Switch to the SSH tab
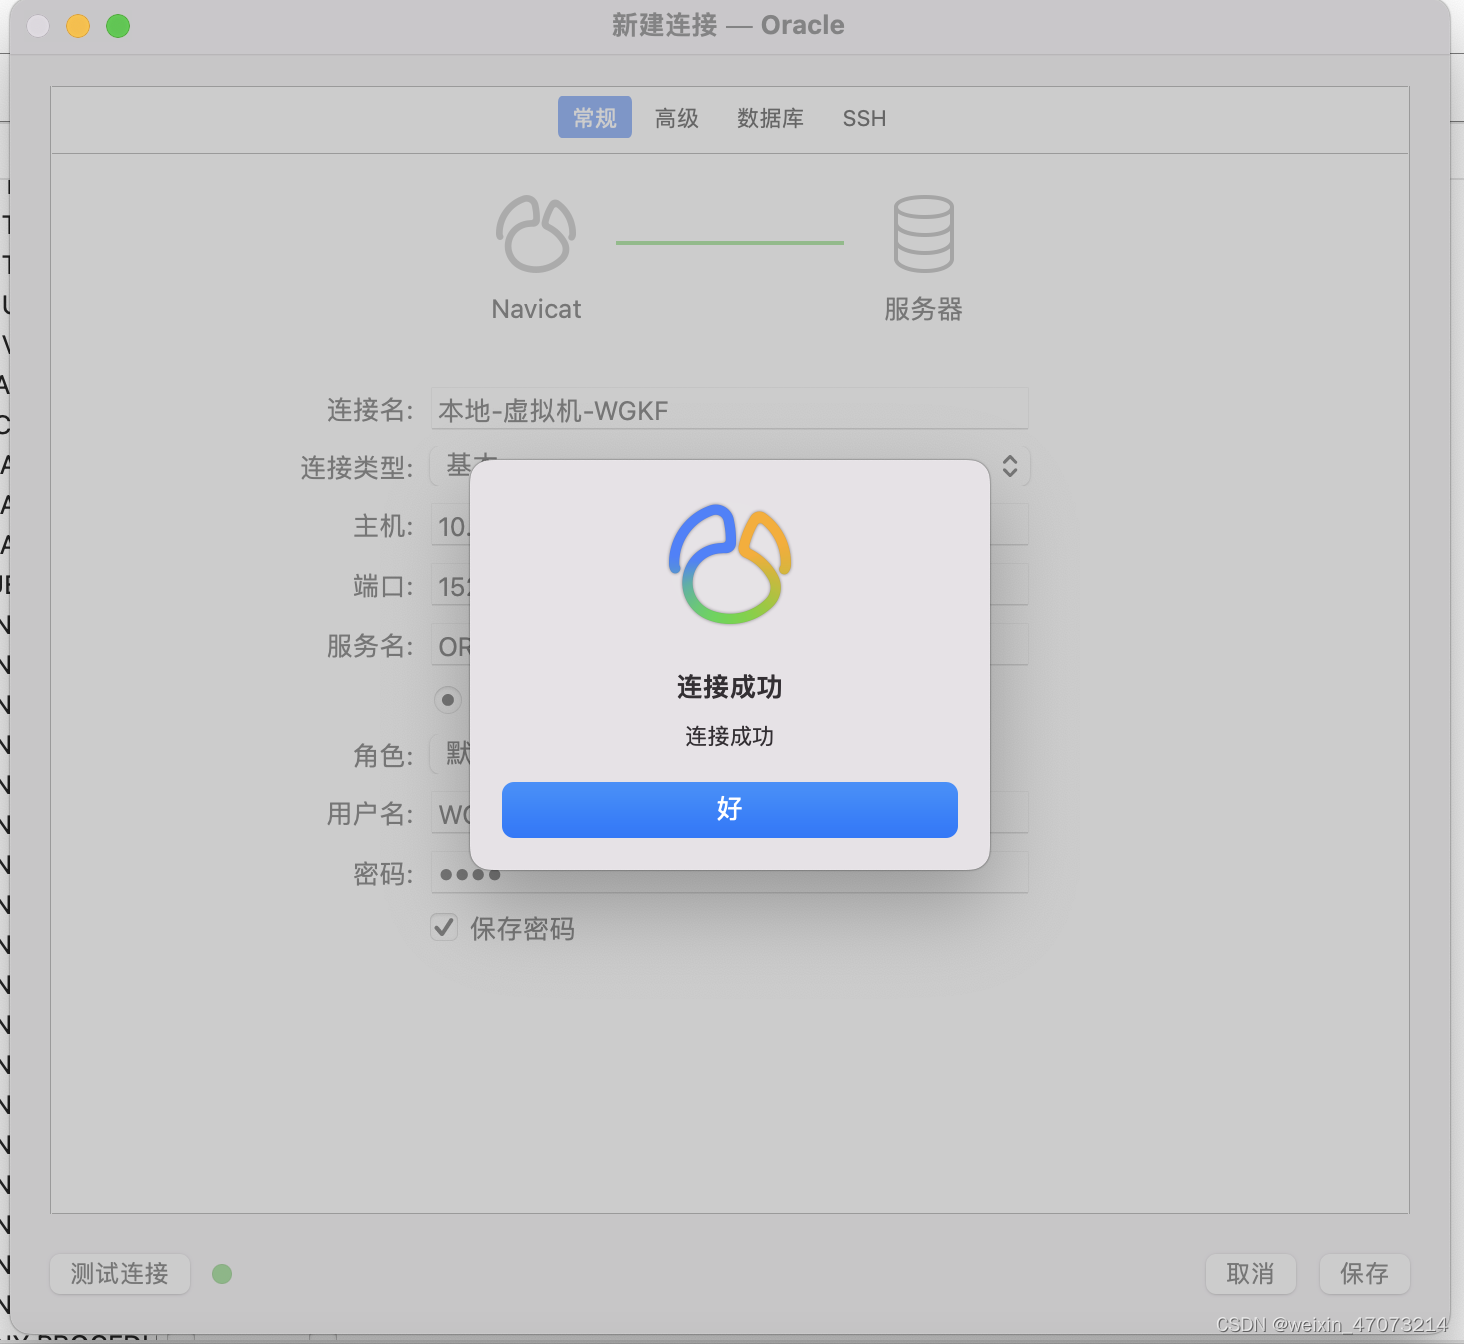Image resolution: width=1464 pixels, height=1344 pixels. coord(864,118)
